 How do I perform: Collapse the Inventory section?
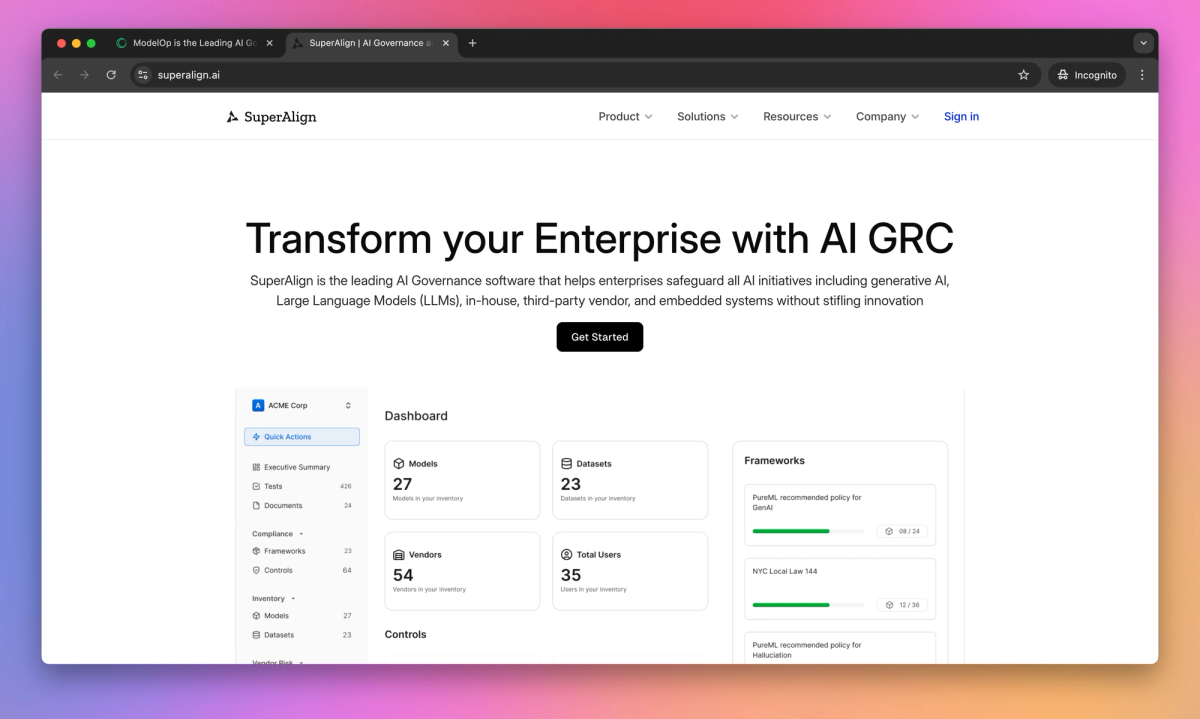274,599
